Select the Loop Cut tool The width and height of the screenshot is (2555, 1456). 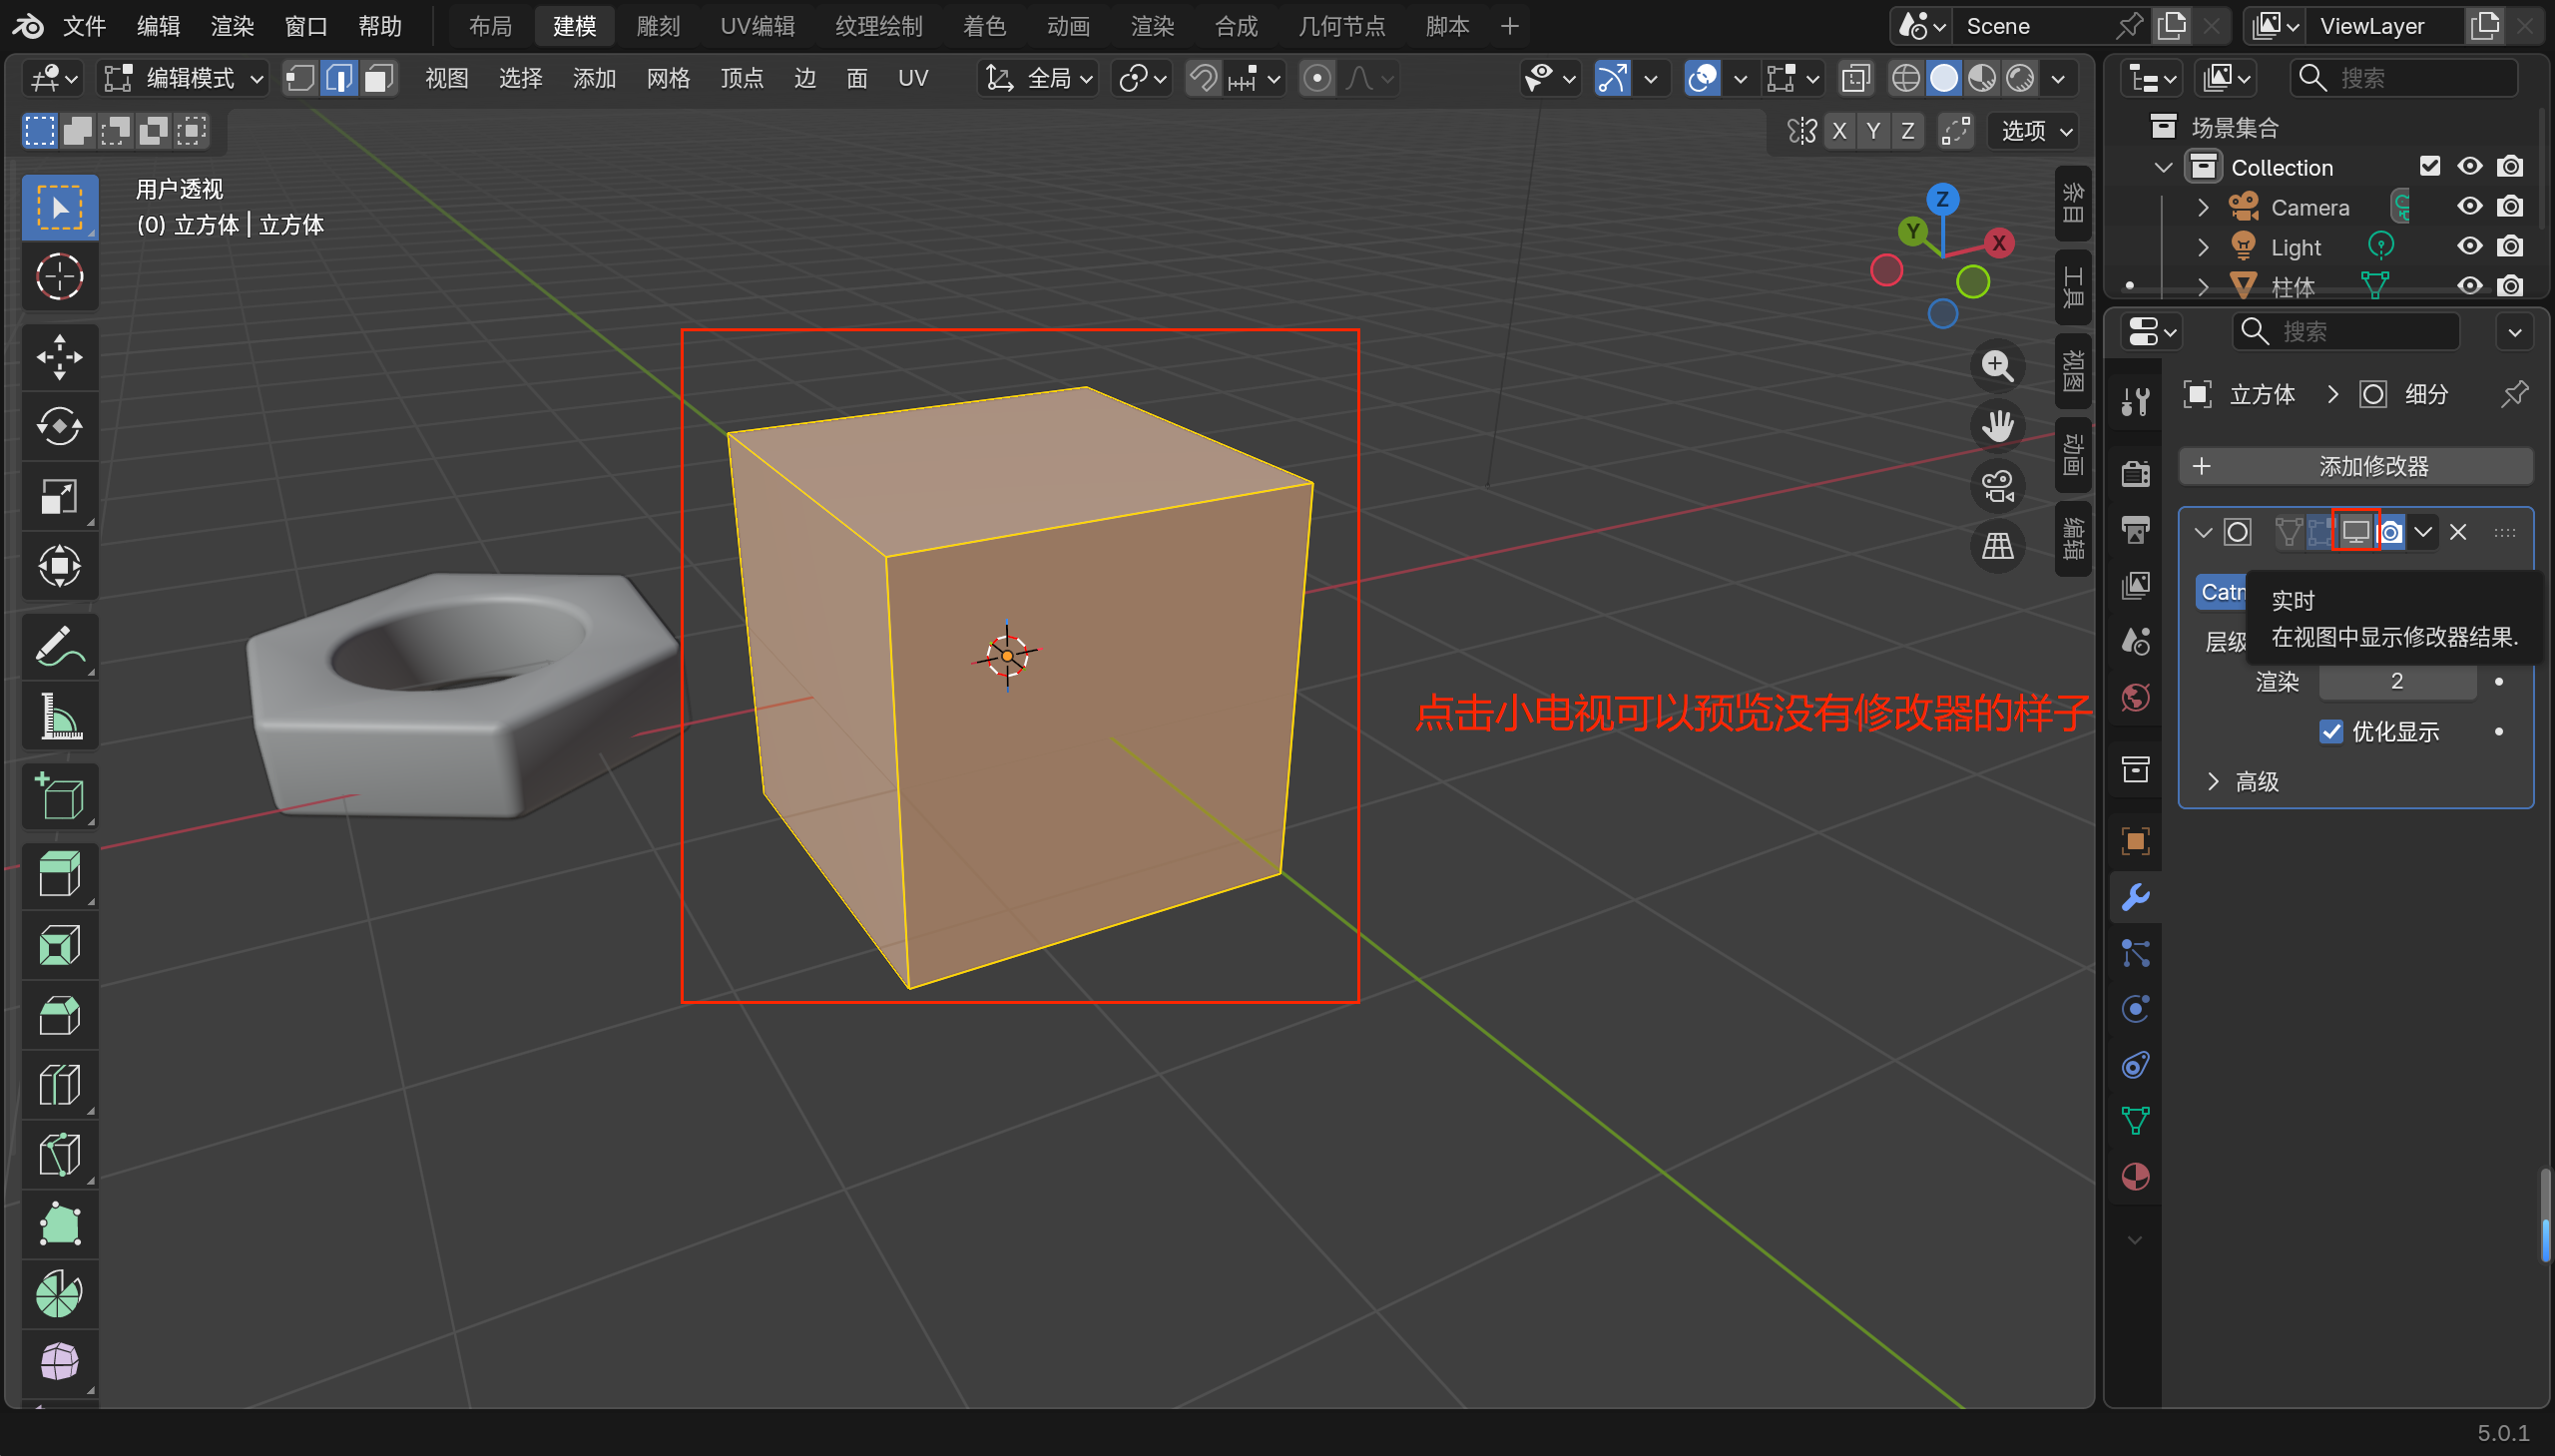click(59, 1085)
